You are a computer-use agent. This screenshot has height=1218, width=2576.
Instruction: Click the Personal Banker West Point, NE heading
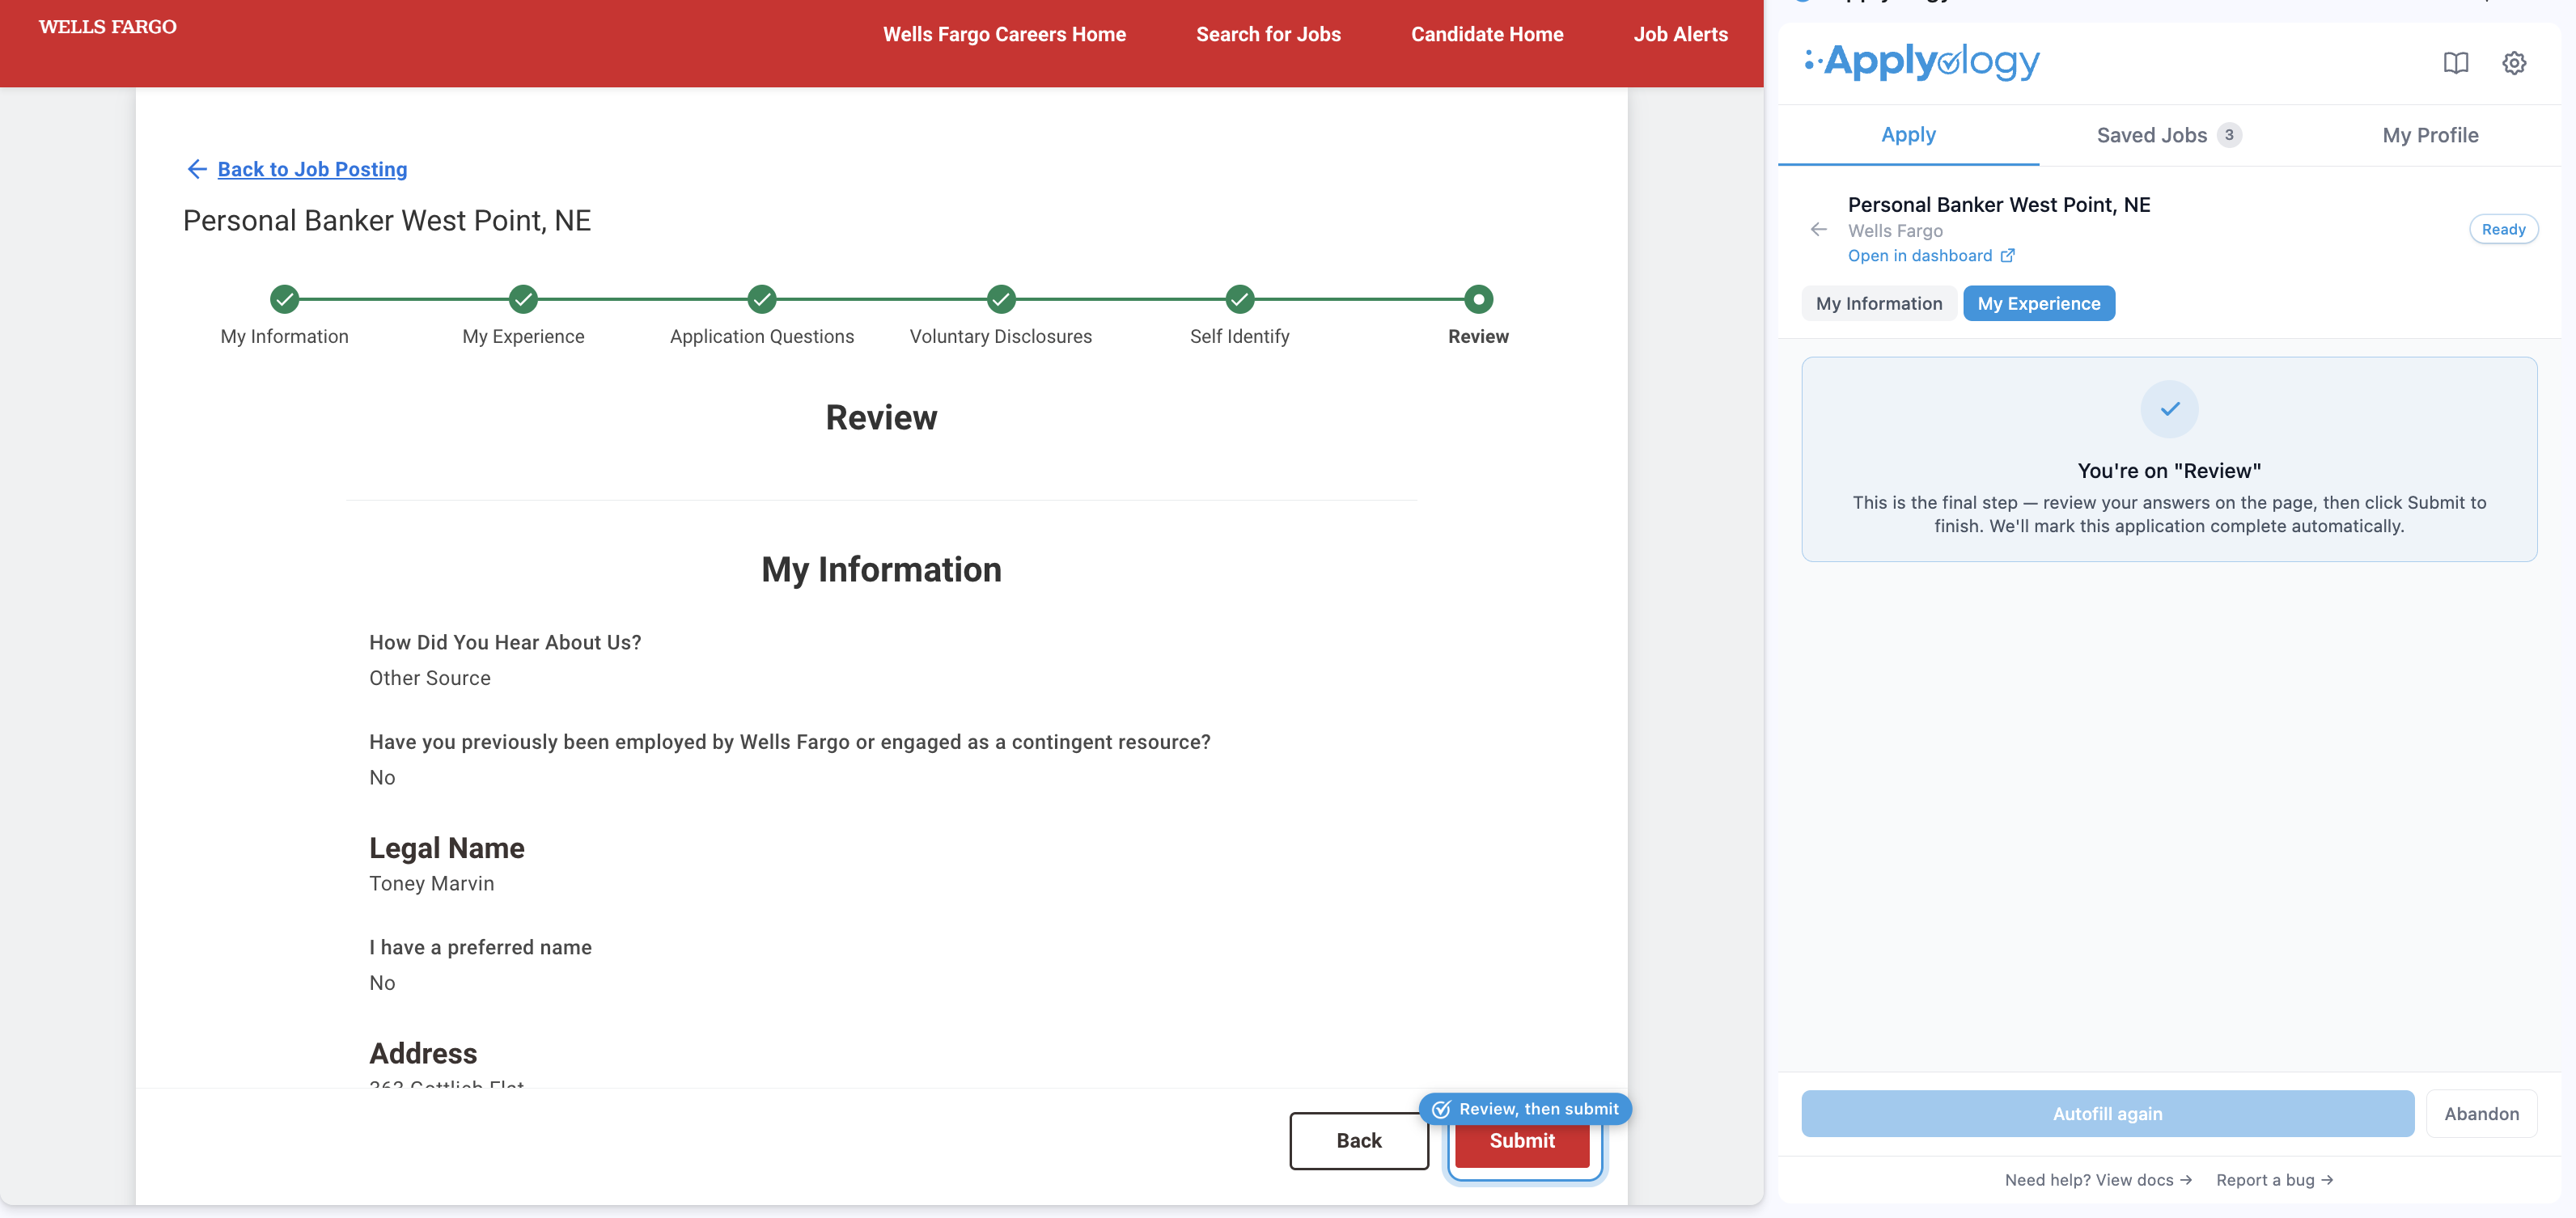click(x=387, y=221)
